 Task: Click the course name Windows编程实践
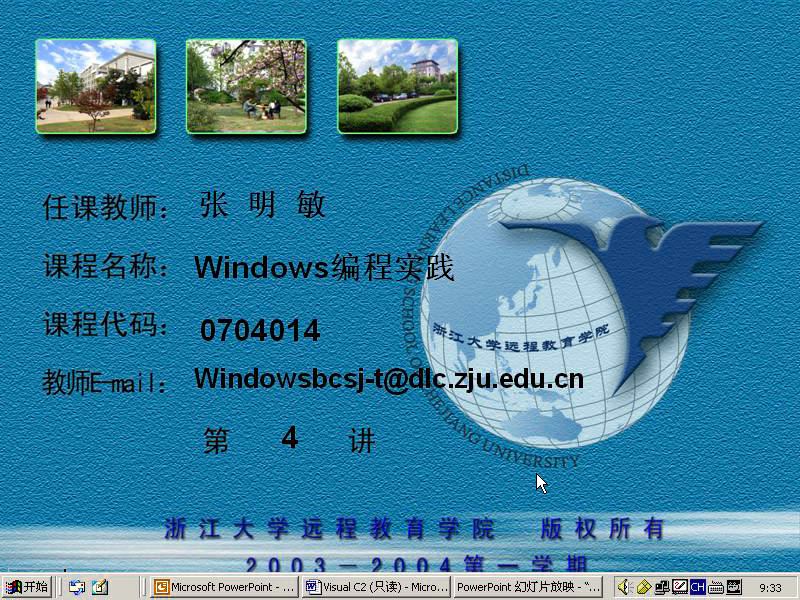point(324,267)
